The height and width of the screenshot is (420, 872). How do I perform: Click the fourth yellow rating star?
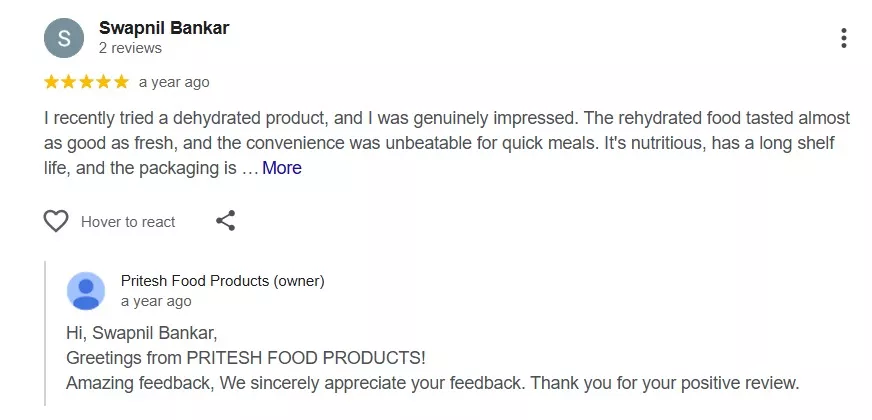coord(104,81)
